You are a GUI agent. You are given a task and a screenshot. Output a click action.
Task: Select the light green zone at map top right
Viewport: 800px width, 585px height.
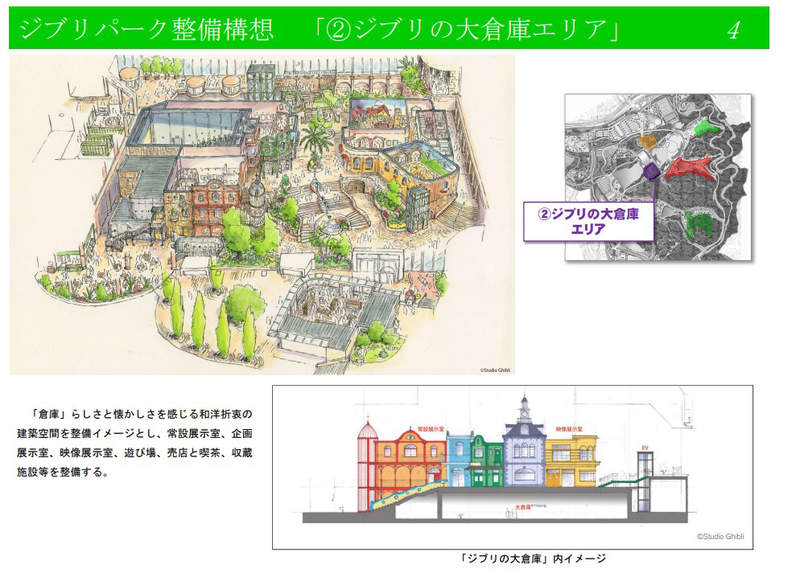(x=706, y=127)
